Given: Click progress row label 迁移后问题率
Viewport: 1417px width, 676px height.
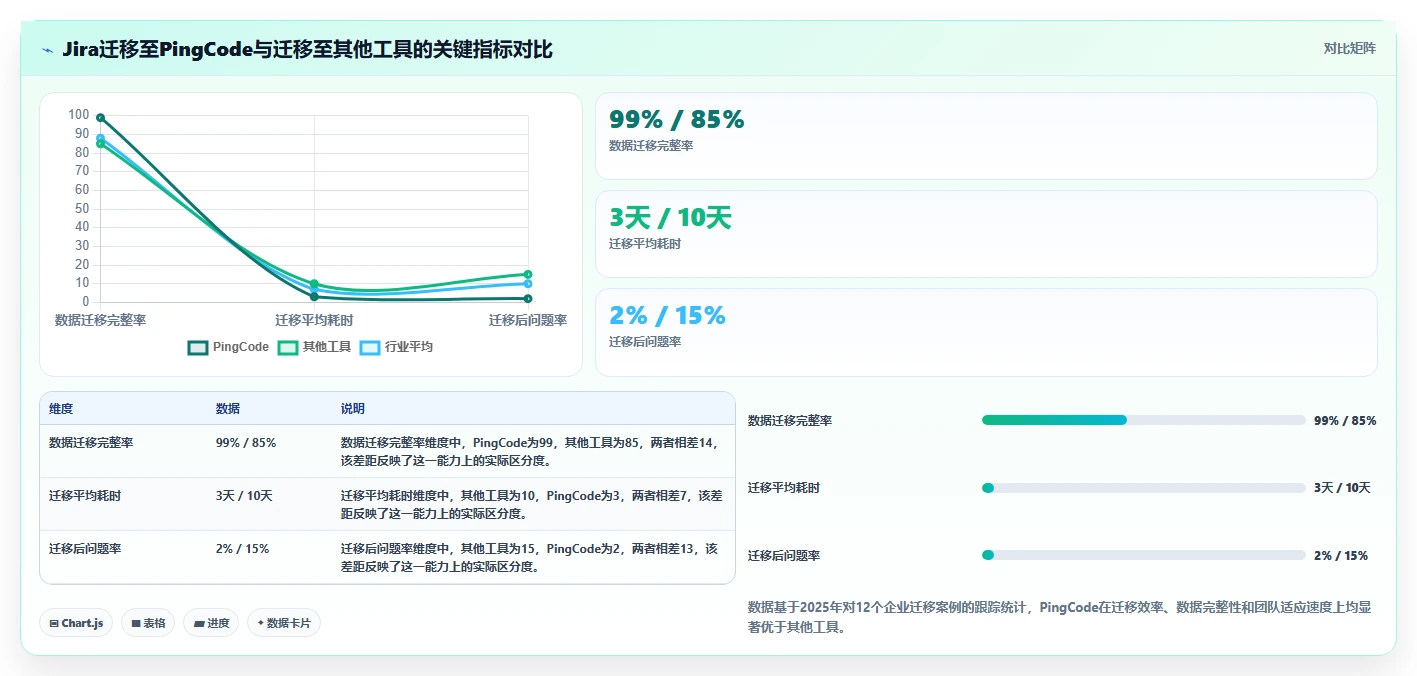Looking at the screenshot, I should [784, 556].
